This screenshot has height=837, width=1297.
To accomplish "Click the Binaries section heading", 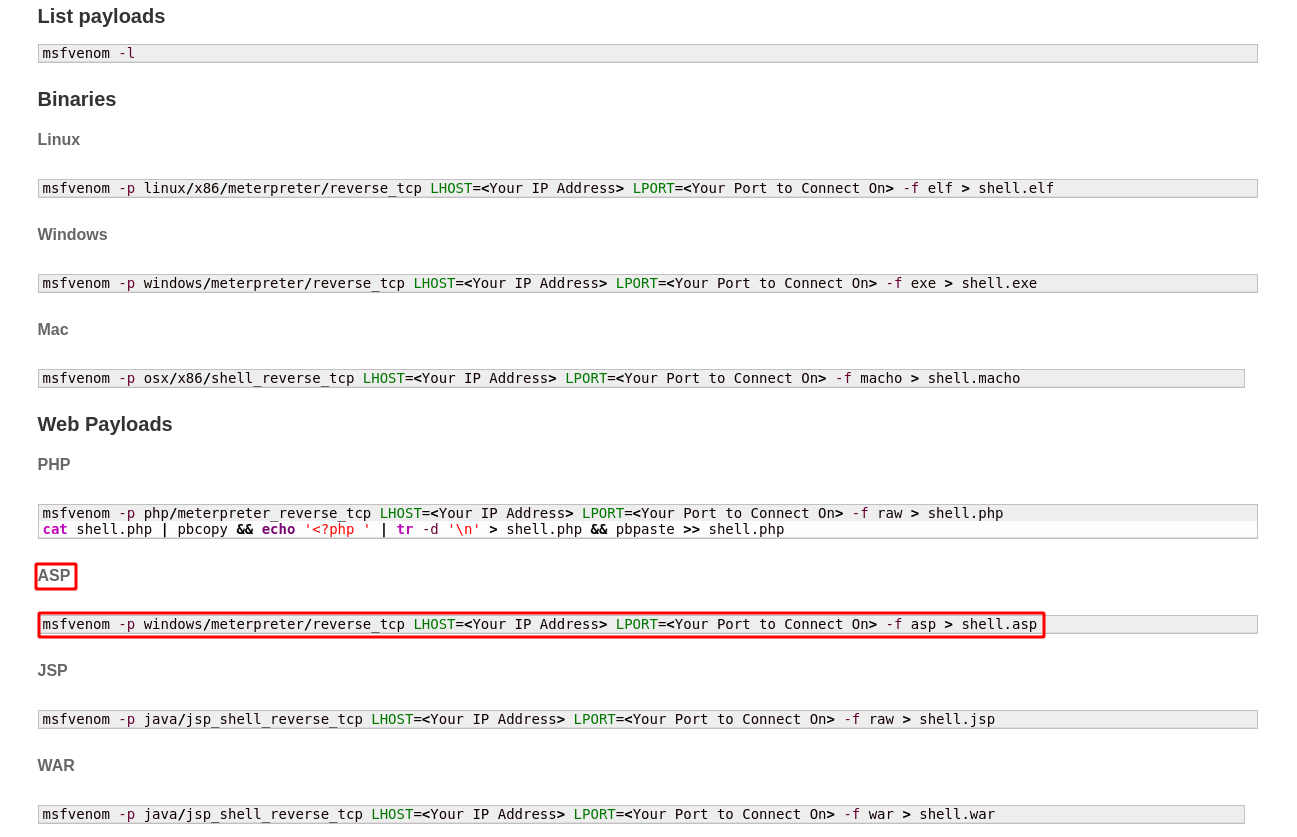I will click(x=77, y=99).
